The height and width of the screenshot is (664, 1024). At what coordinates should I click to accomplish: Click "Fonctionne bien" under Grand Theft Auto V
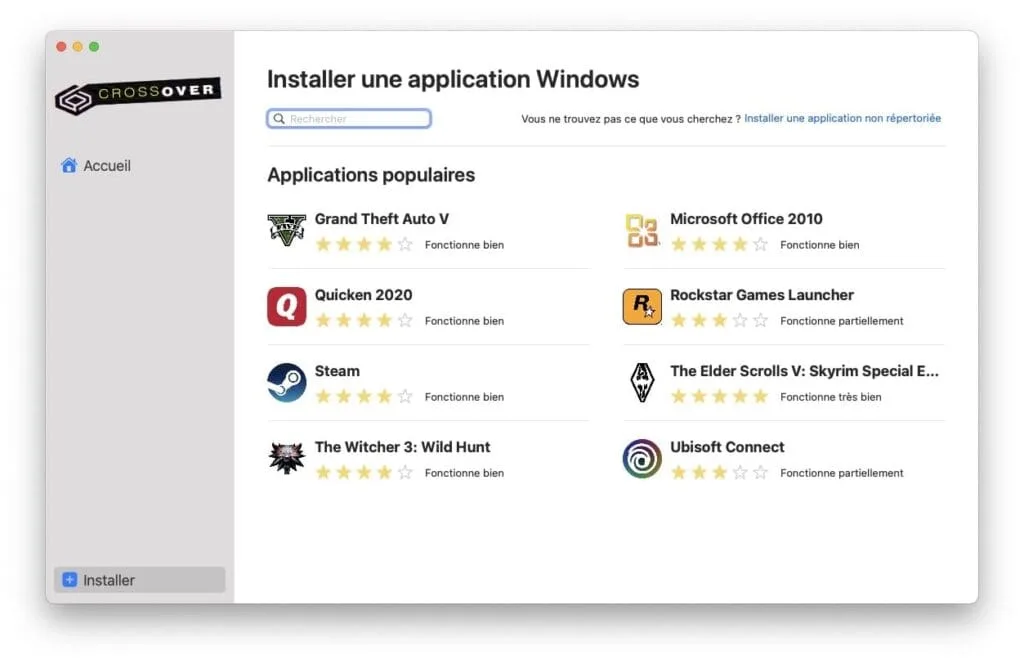pyautogui.click(x=464, y=245)
